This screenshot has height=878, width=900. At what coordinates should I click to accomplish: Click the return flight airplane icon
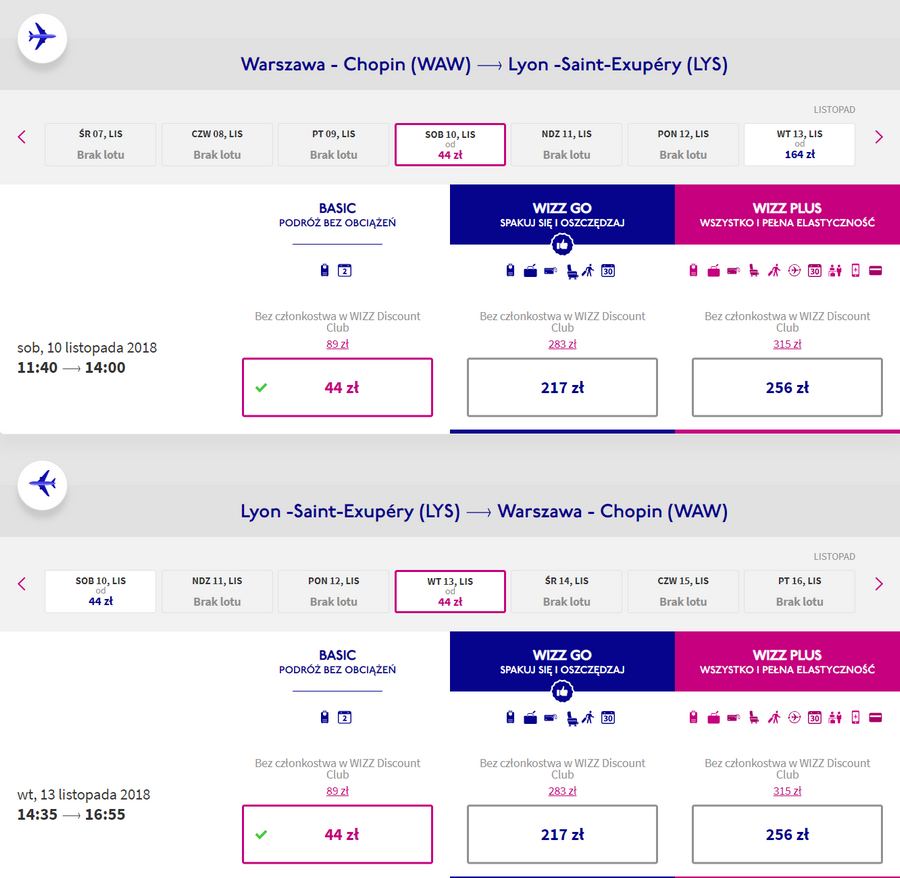(42, 485)
